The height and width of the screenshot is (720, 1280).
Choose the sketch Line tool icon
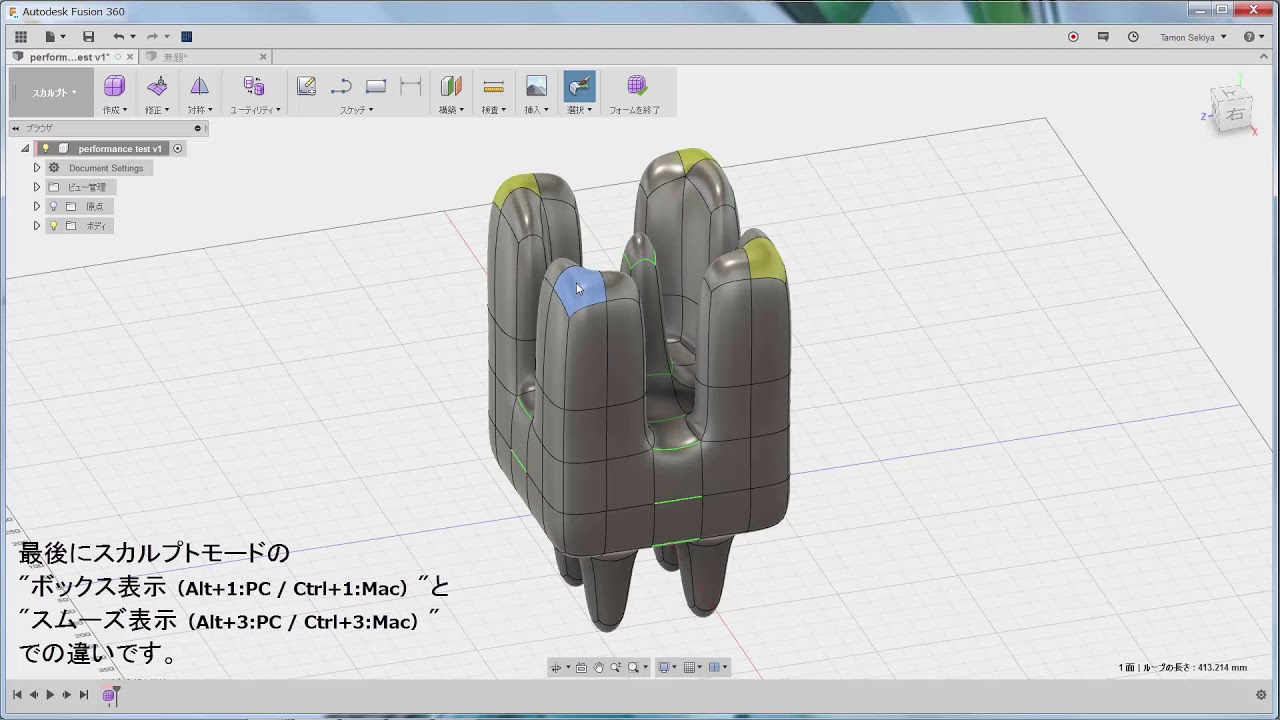coord(341,86)
